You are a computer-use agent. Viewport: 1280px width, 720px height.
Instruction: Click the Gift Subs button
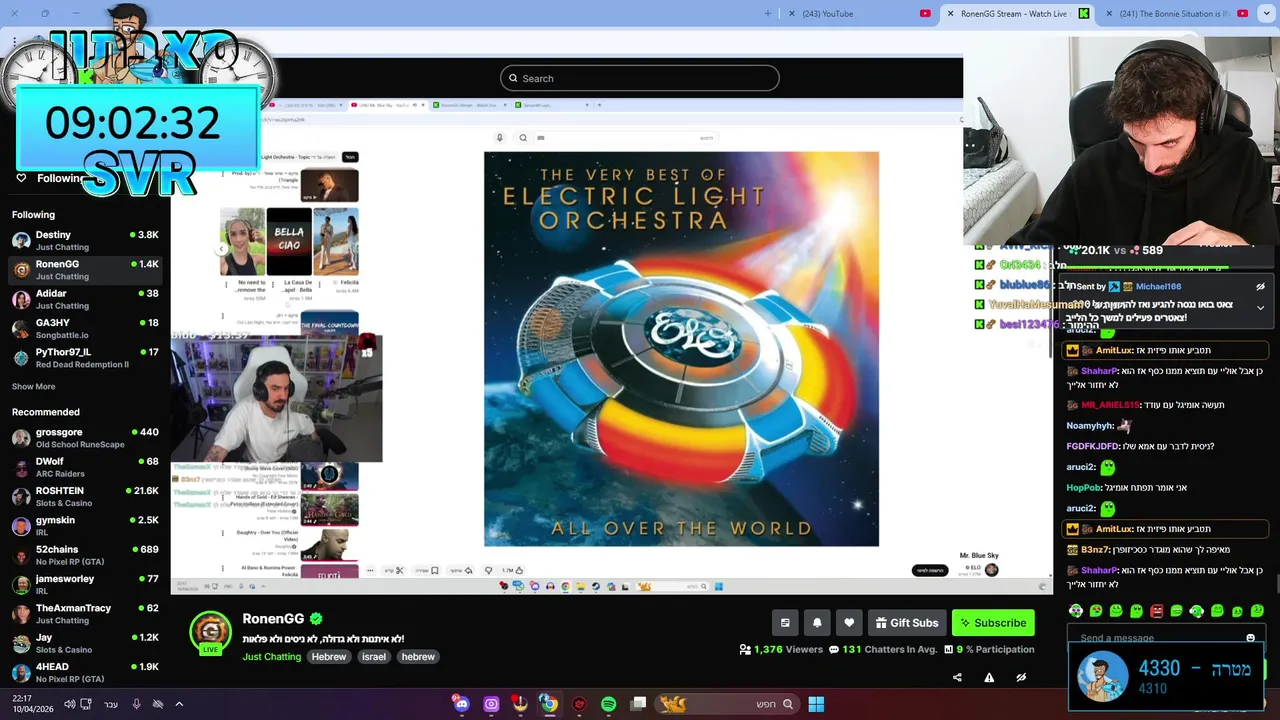click(x=907, y=623)
